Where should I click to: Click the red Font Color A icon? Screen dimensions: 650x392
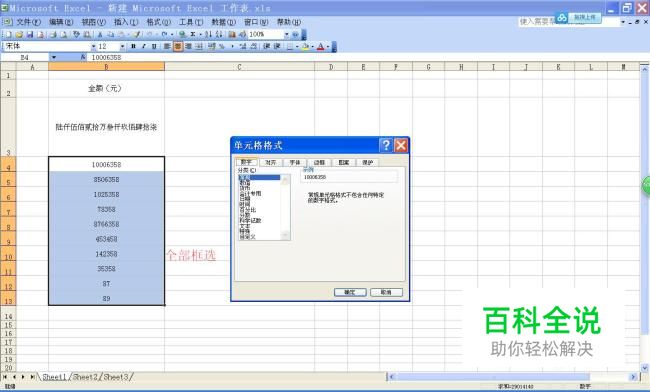320,47
